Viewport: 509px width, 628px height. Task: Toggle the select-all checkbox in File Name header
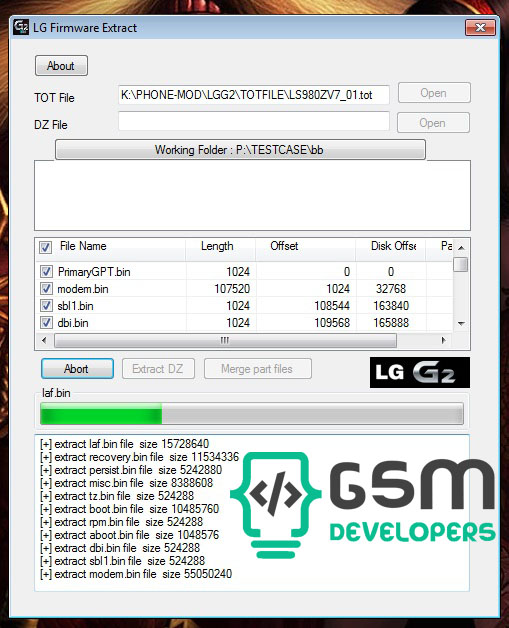tap(45, 247)
